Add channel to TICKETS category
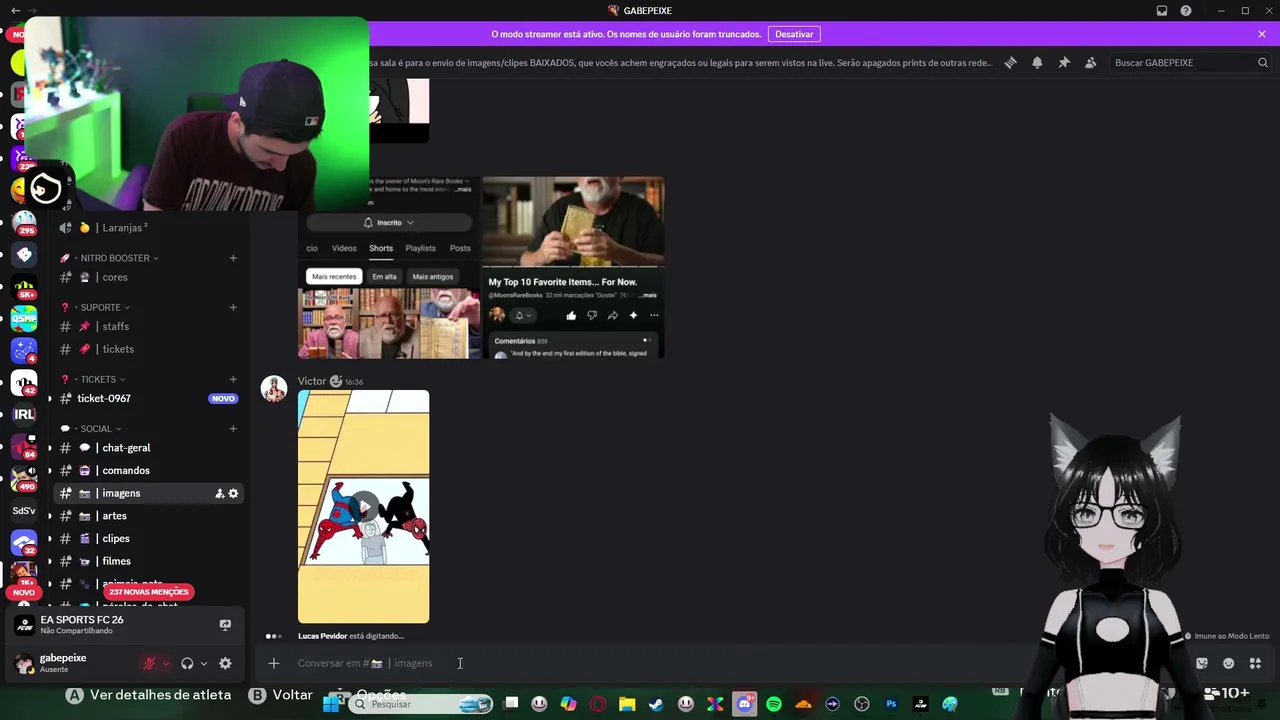1280x720 pixels. (233, 379)
